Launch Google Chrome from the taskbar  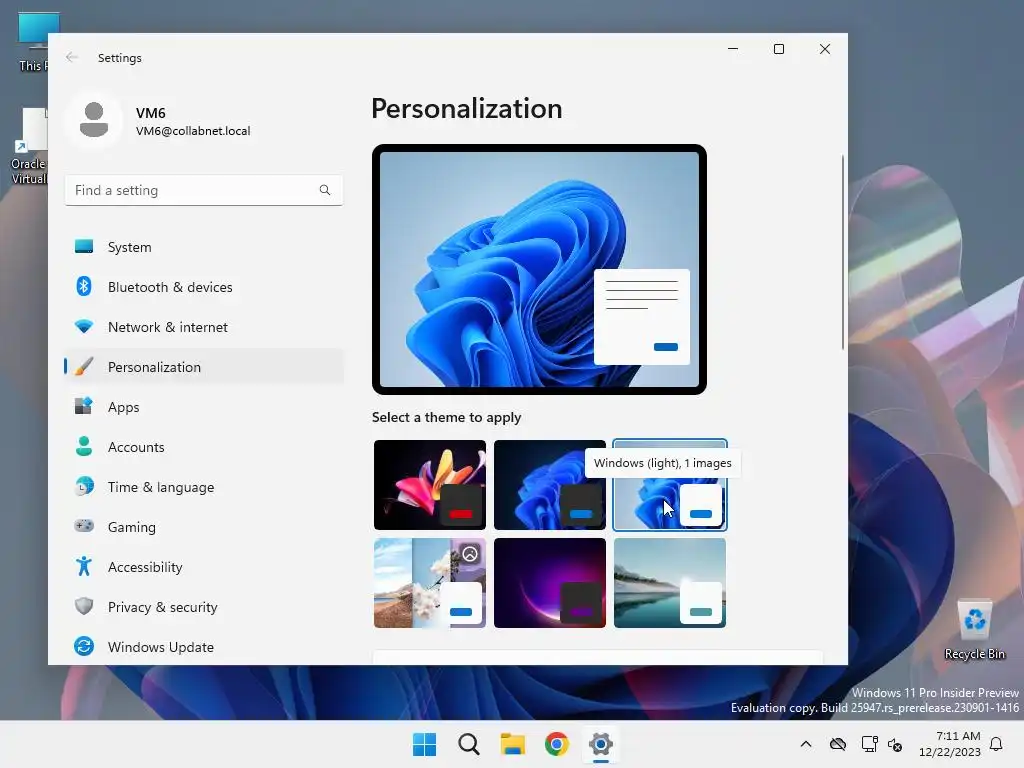tap(556, 744)
